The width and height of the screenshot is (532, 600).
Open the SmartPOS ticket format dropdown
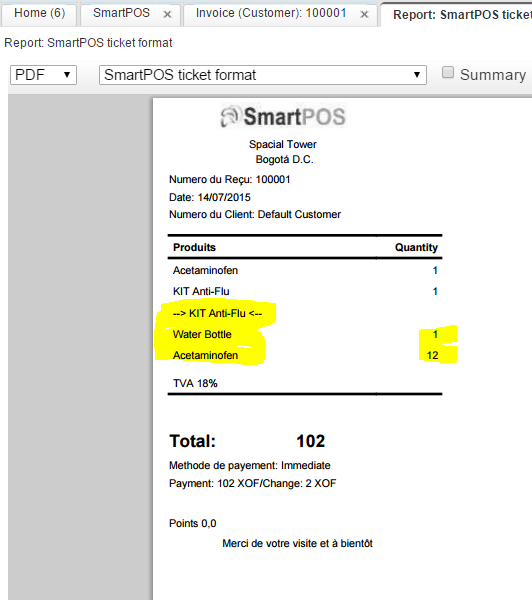(x=263, y=75)
